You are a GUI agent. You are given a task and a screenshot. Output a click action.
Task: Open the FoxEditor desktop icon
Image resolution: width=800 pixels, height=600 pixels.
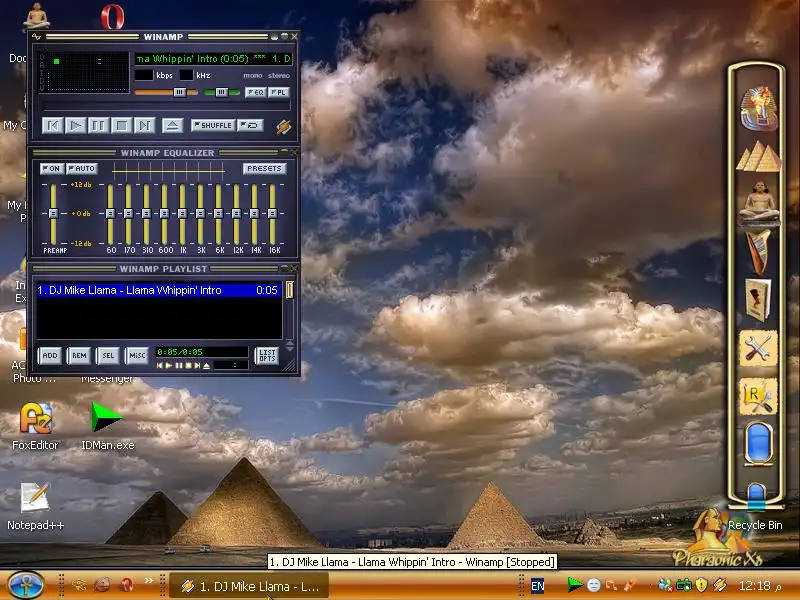point(35,427)
